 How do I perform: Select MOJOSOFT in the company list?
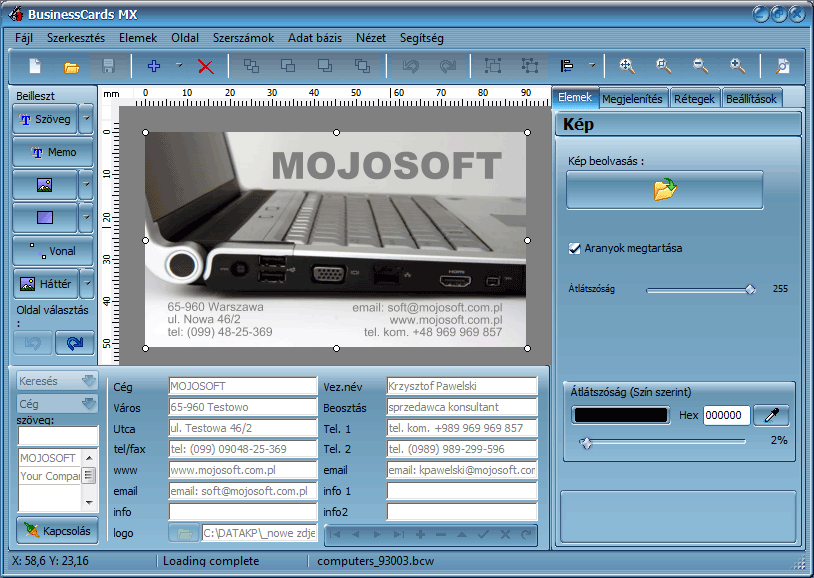click(x=50, y=458)
